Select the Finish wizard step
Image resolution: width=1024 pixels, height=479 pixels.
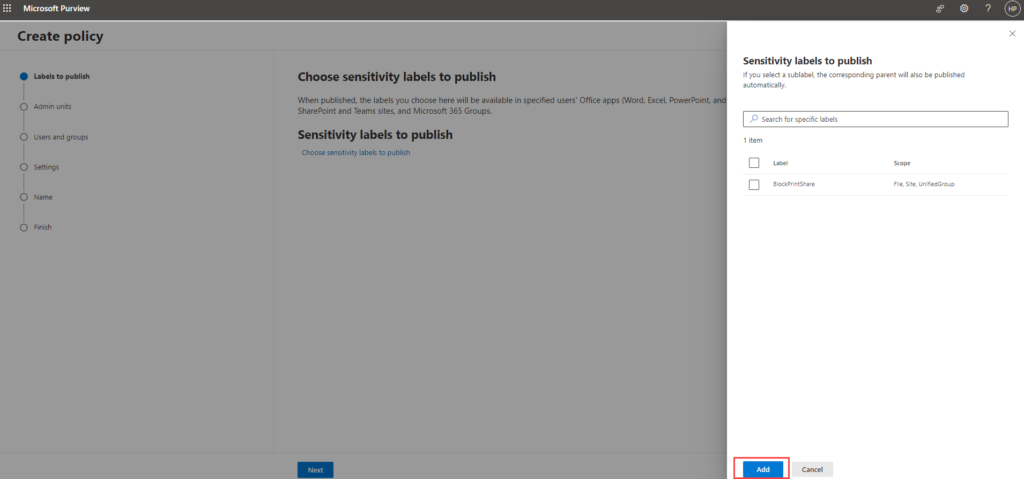point(43,227)
